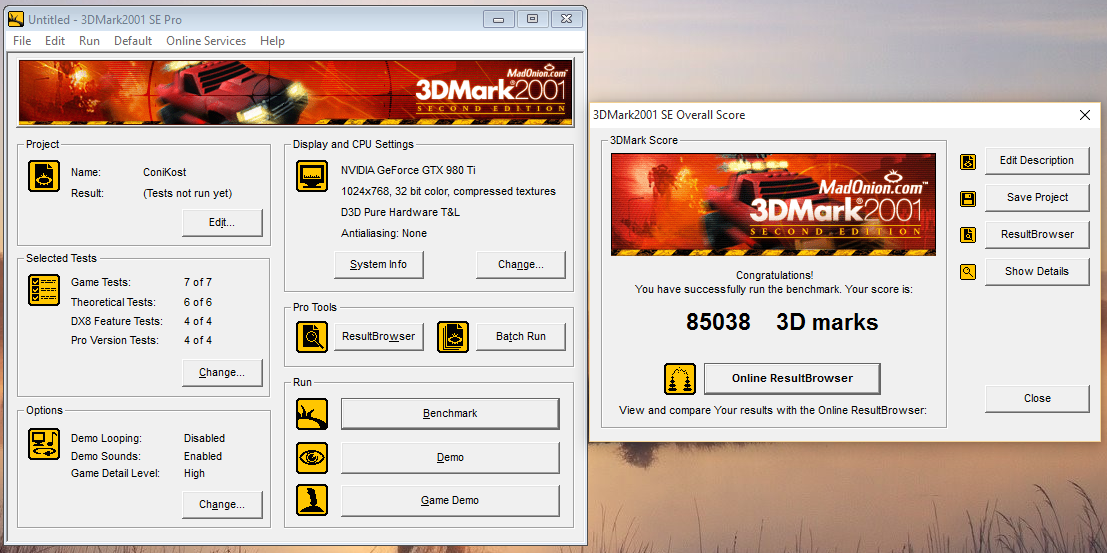Open the Default menu
The width and height of the screenshot is (1107, 553).
(133, 41)
